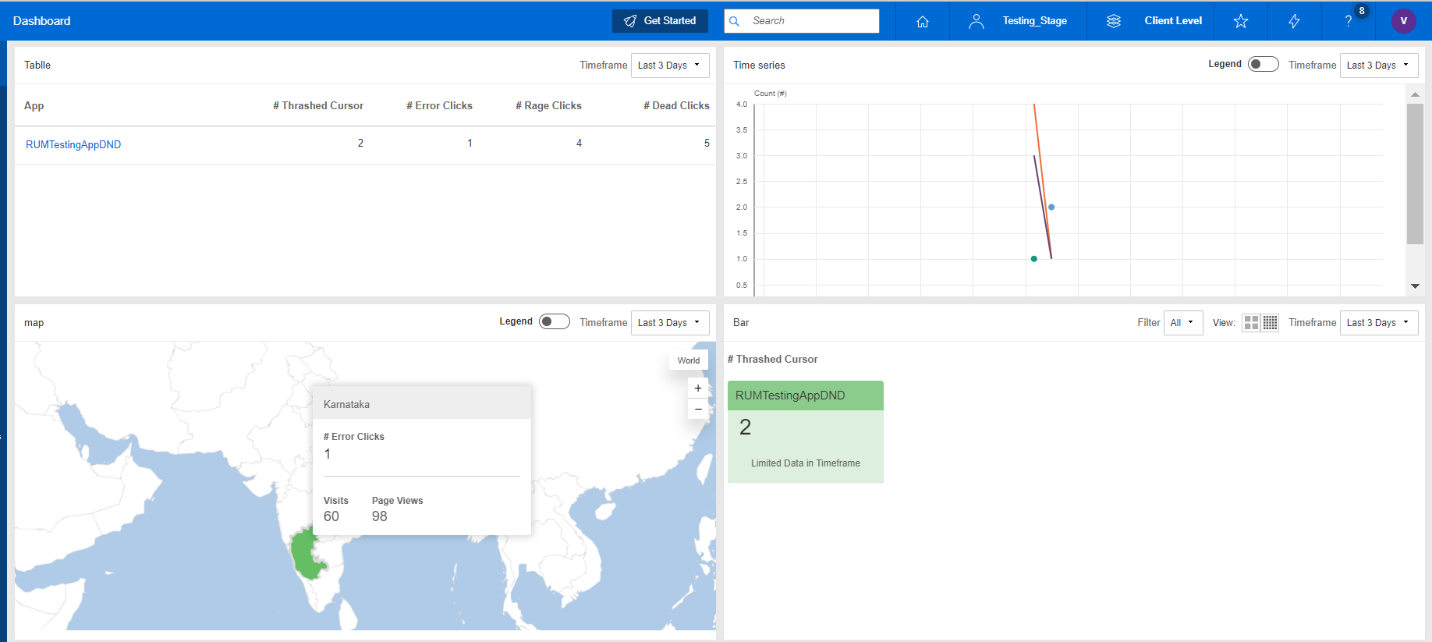Sort by # Rage Clicks column
The image size is (1432, 642).
click(548, 105)
